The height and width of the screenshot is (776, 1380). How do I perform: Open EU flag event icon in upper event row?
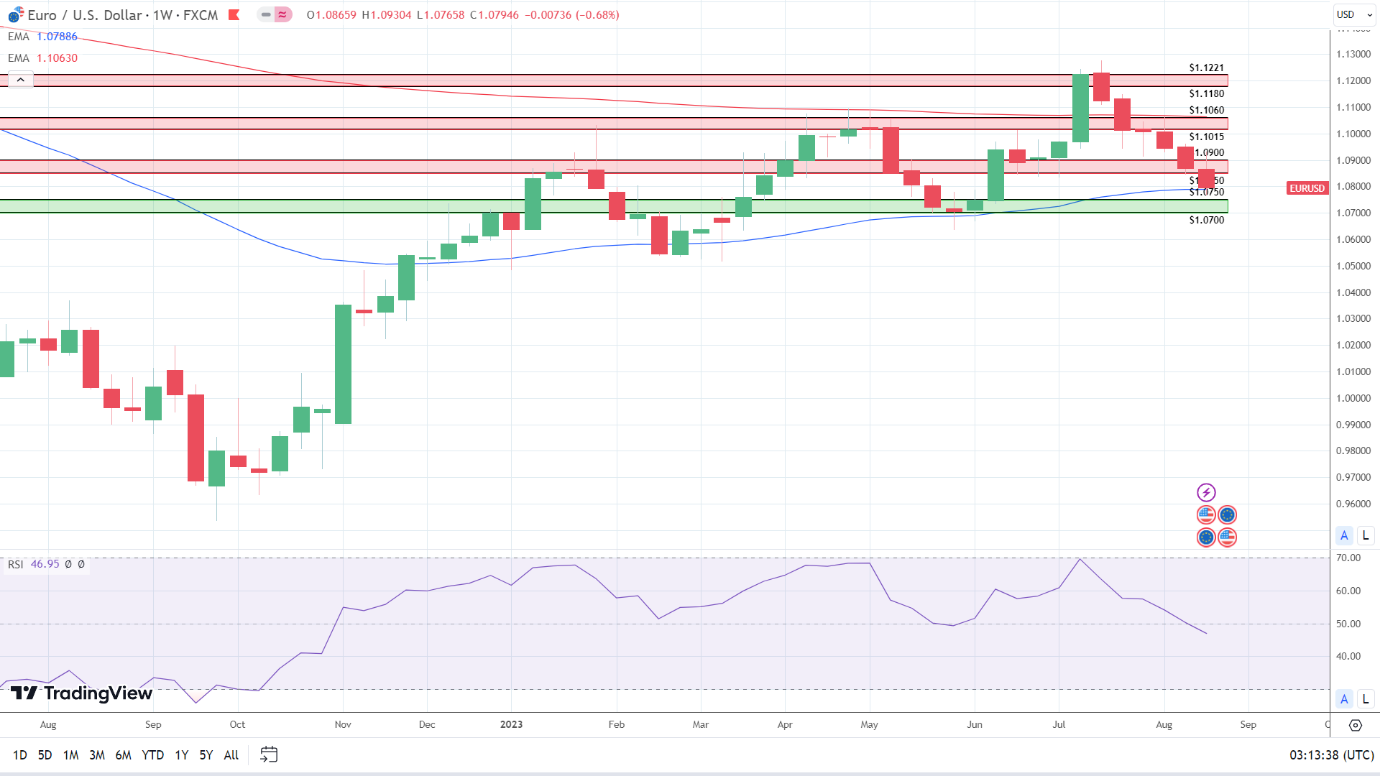click(1227, 515)
